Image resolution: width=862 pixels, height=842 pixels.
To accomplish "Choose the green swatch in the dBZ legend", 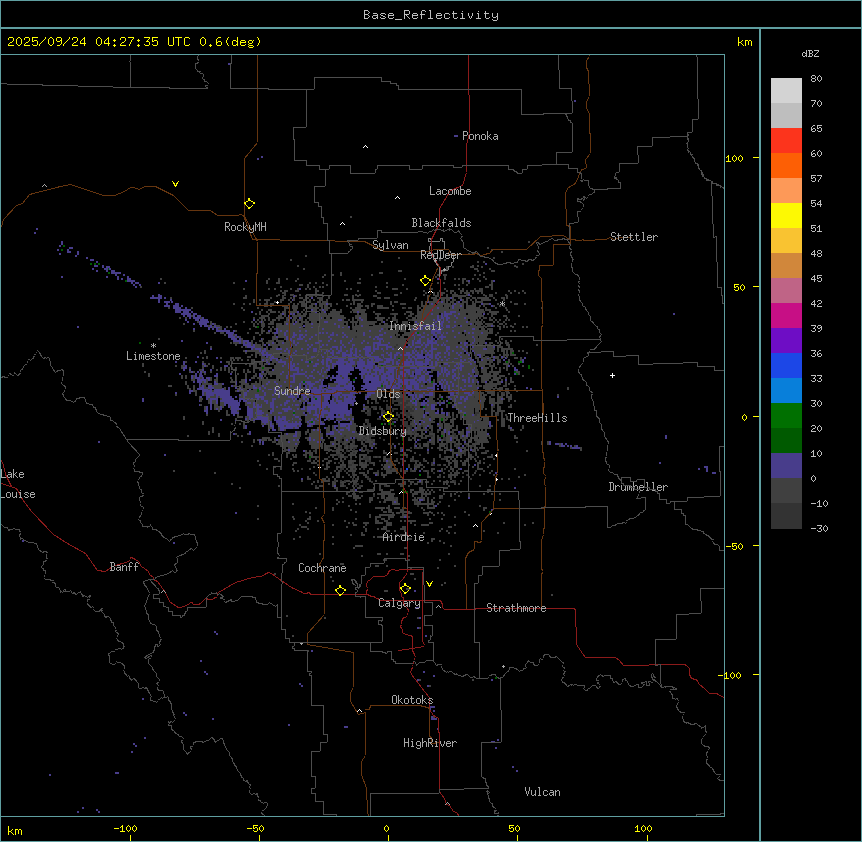I will coord(786,415).
